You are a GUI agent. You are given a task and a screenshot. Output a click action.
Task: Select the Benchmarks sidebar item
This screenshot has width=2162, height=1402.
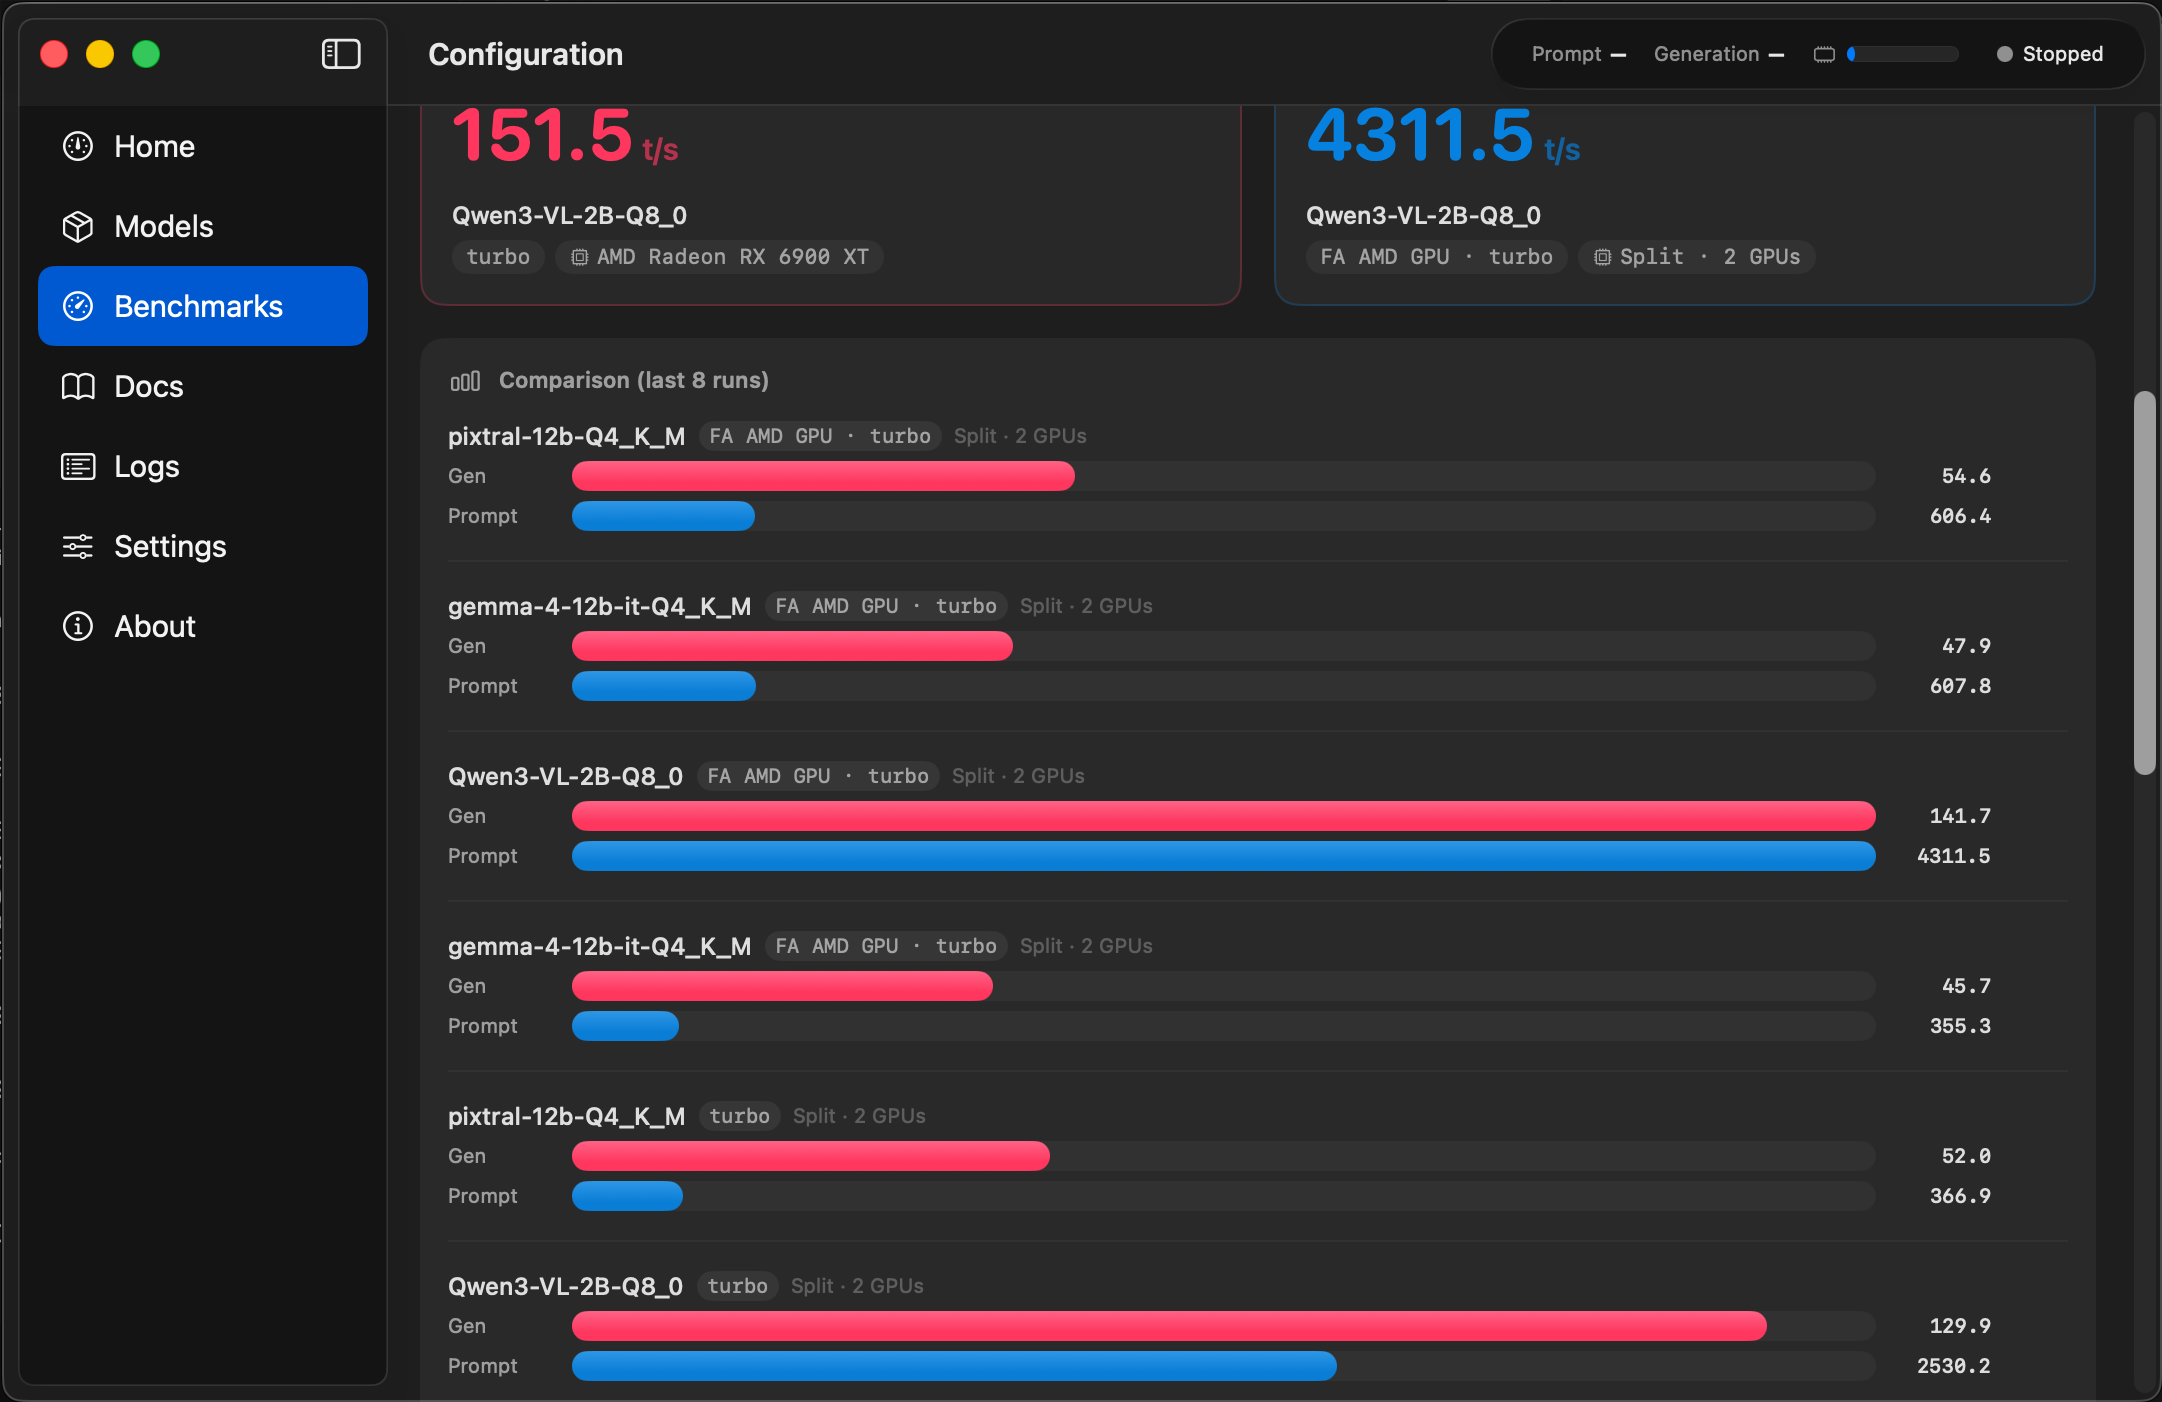[x=203, y=306]
